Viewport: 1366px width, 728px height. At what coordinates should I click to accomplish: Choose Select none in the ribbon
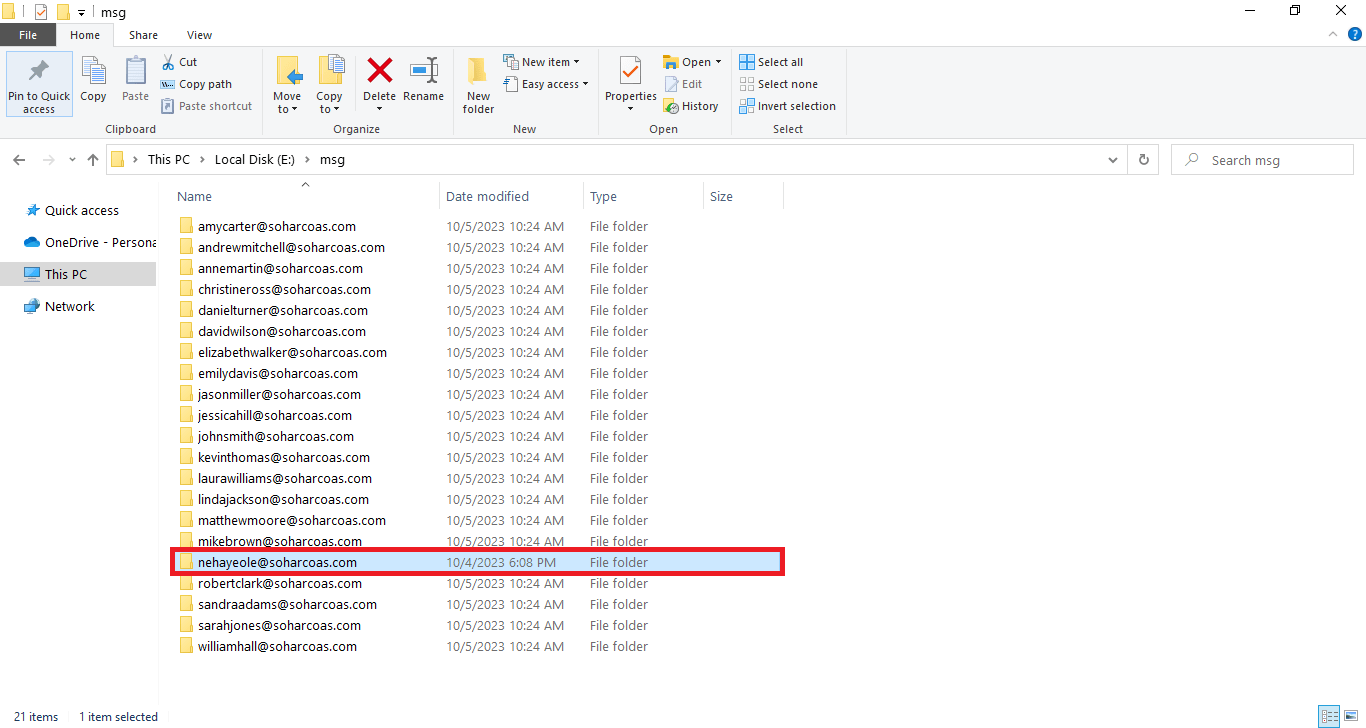[x=778, y=84]
